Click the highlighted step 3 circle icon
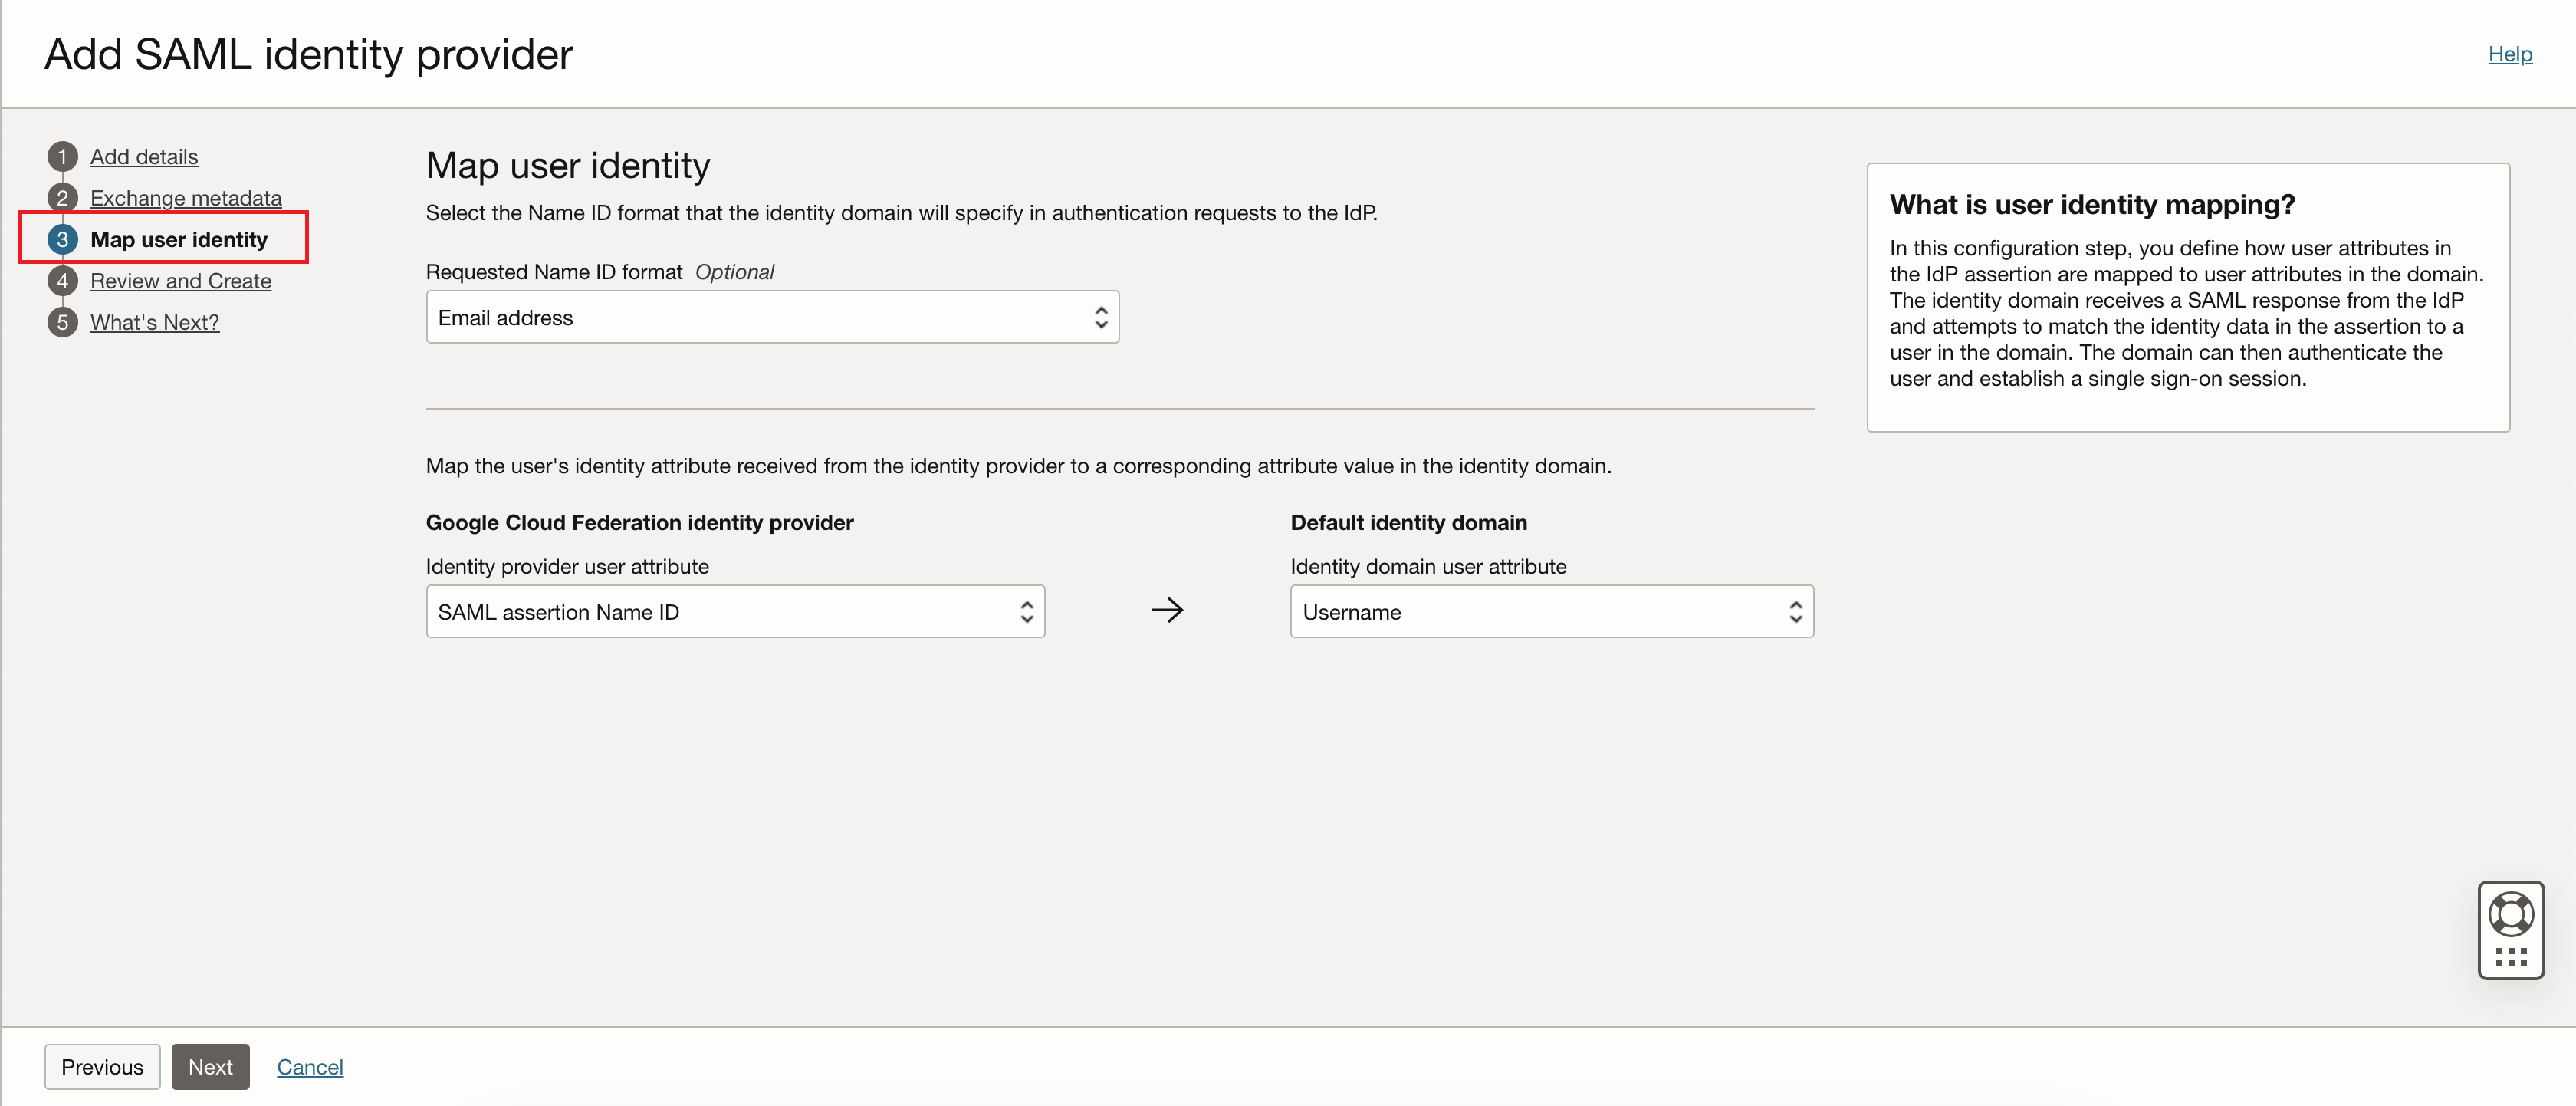This screenshot has width=2576, height=1106. point(63,239)
